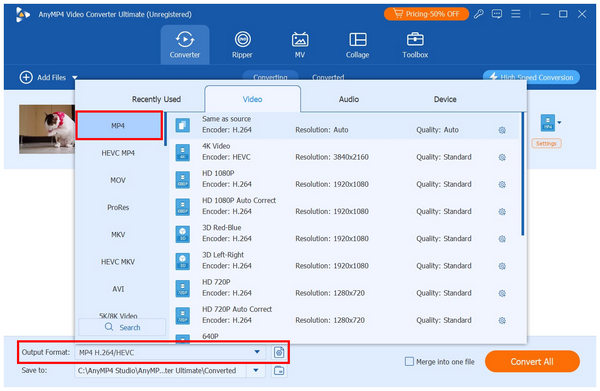Viewport: 600px width, 391px height.
Task: Open the Ripper module
Action: (x=242, y=45)
